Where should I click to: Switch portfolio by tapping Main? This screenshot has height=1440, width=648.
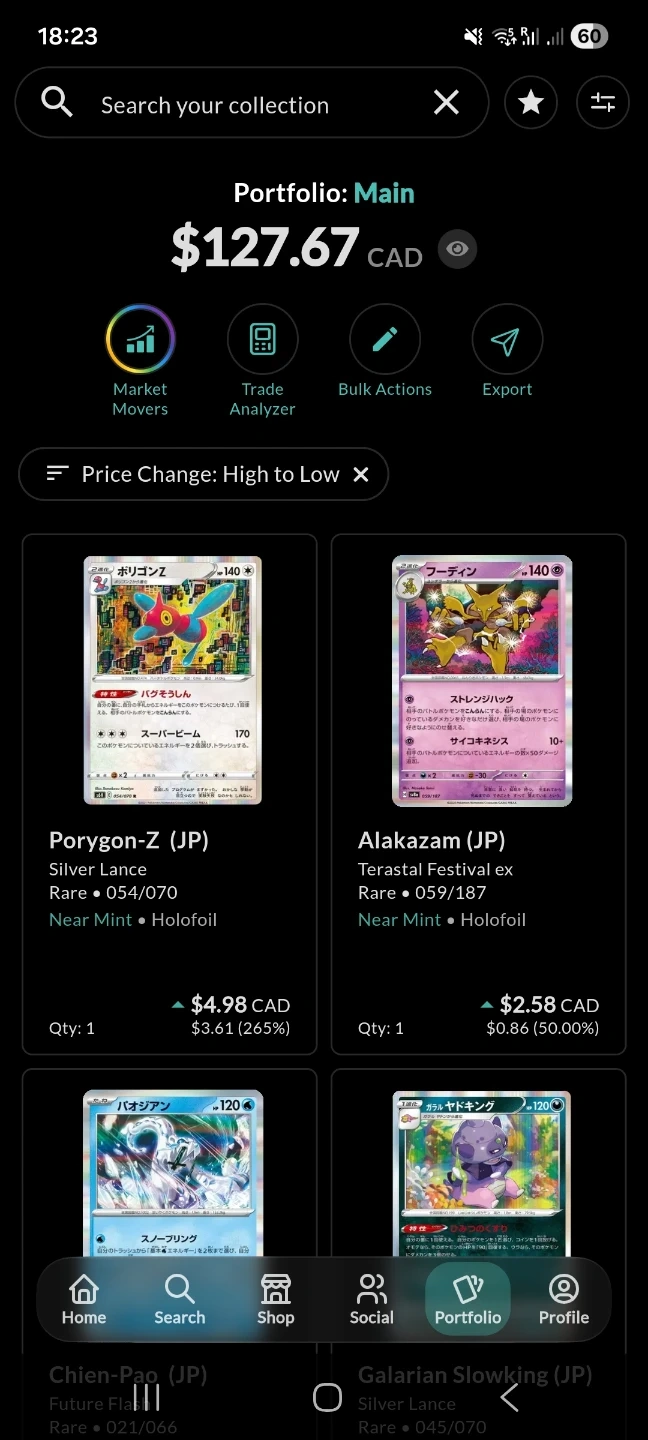coord(384,193)
